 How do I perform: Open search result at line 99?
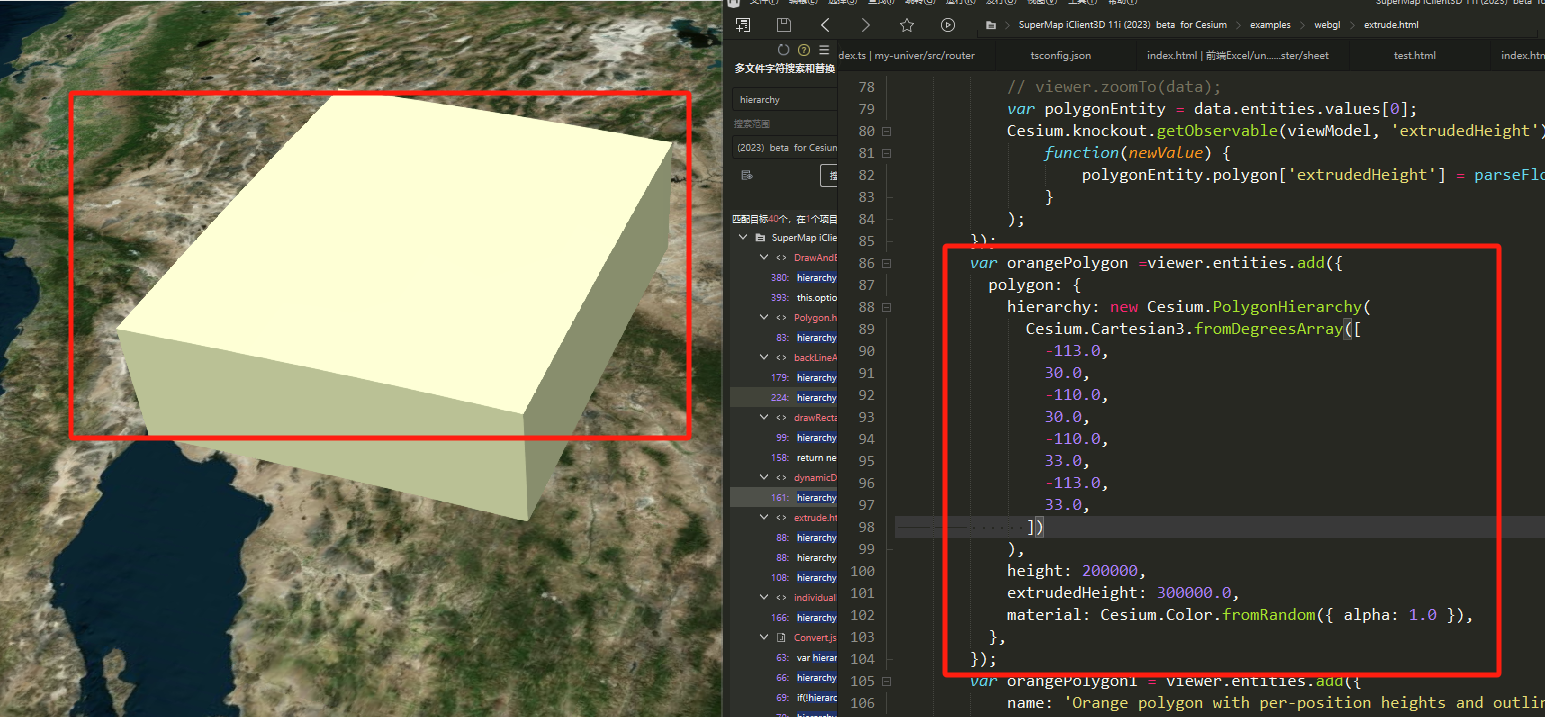804,438
